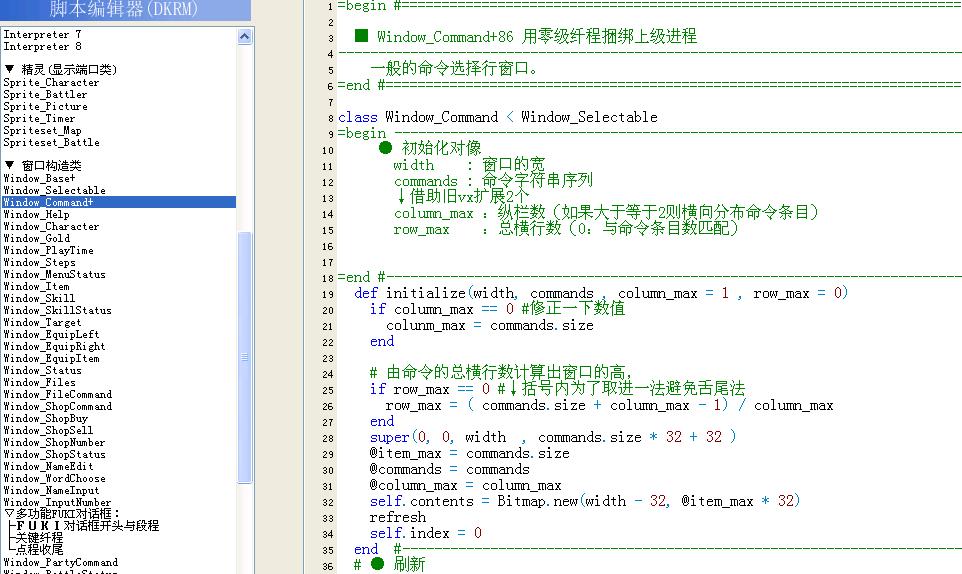Open FUKI对话框开头与段程 script
Image resolution: width=962 pixels, height=574 pixels.
click(x=87, y=526)
